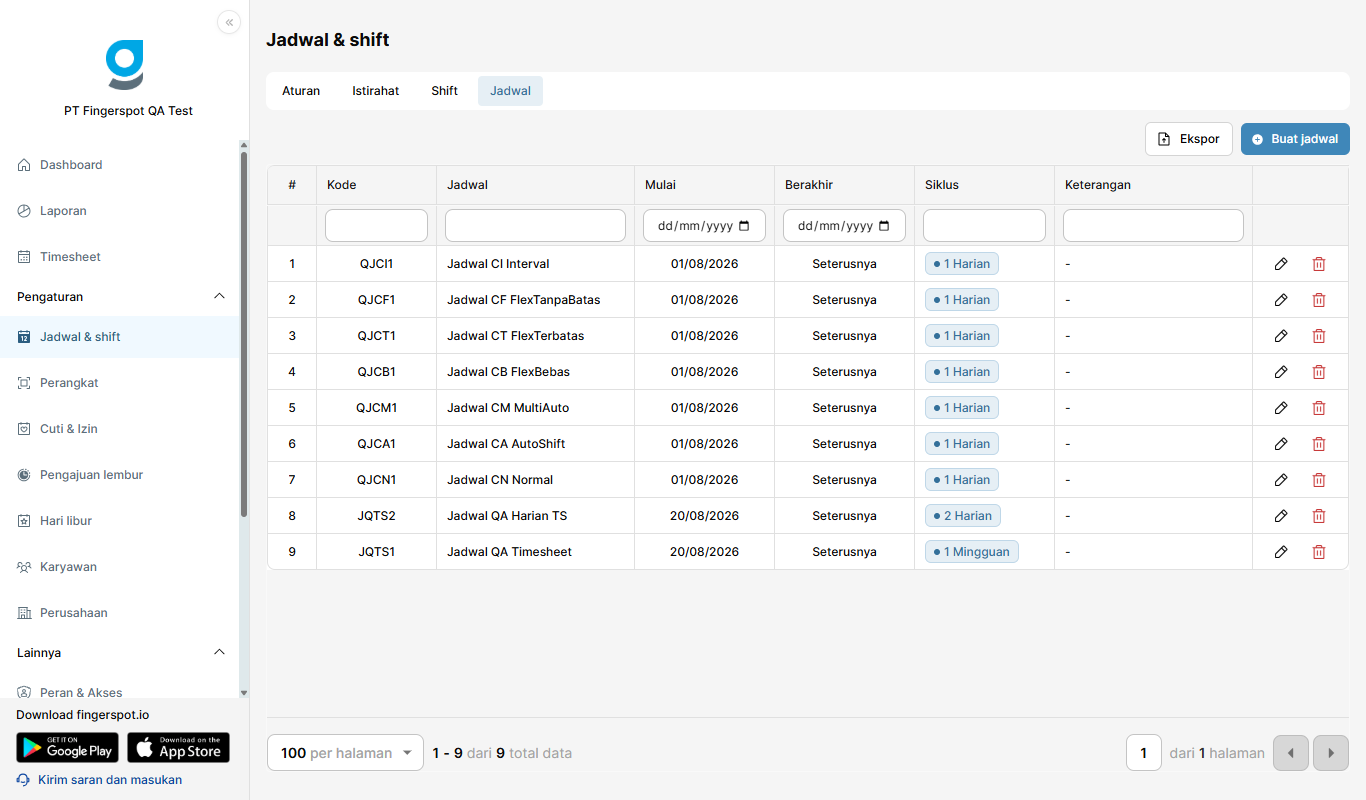Edit the Jadwal CI Interval row
The width and height of the screenshot is (1366, 800).
[x=1281, y=264]
